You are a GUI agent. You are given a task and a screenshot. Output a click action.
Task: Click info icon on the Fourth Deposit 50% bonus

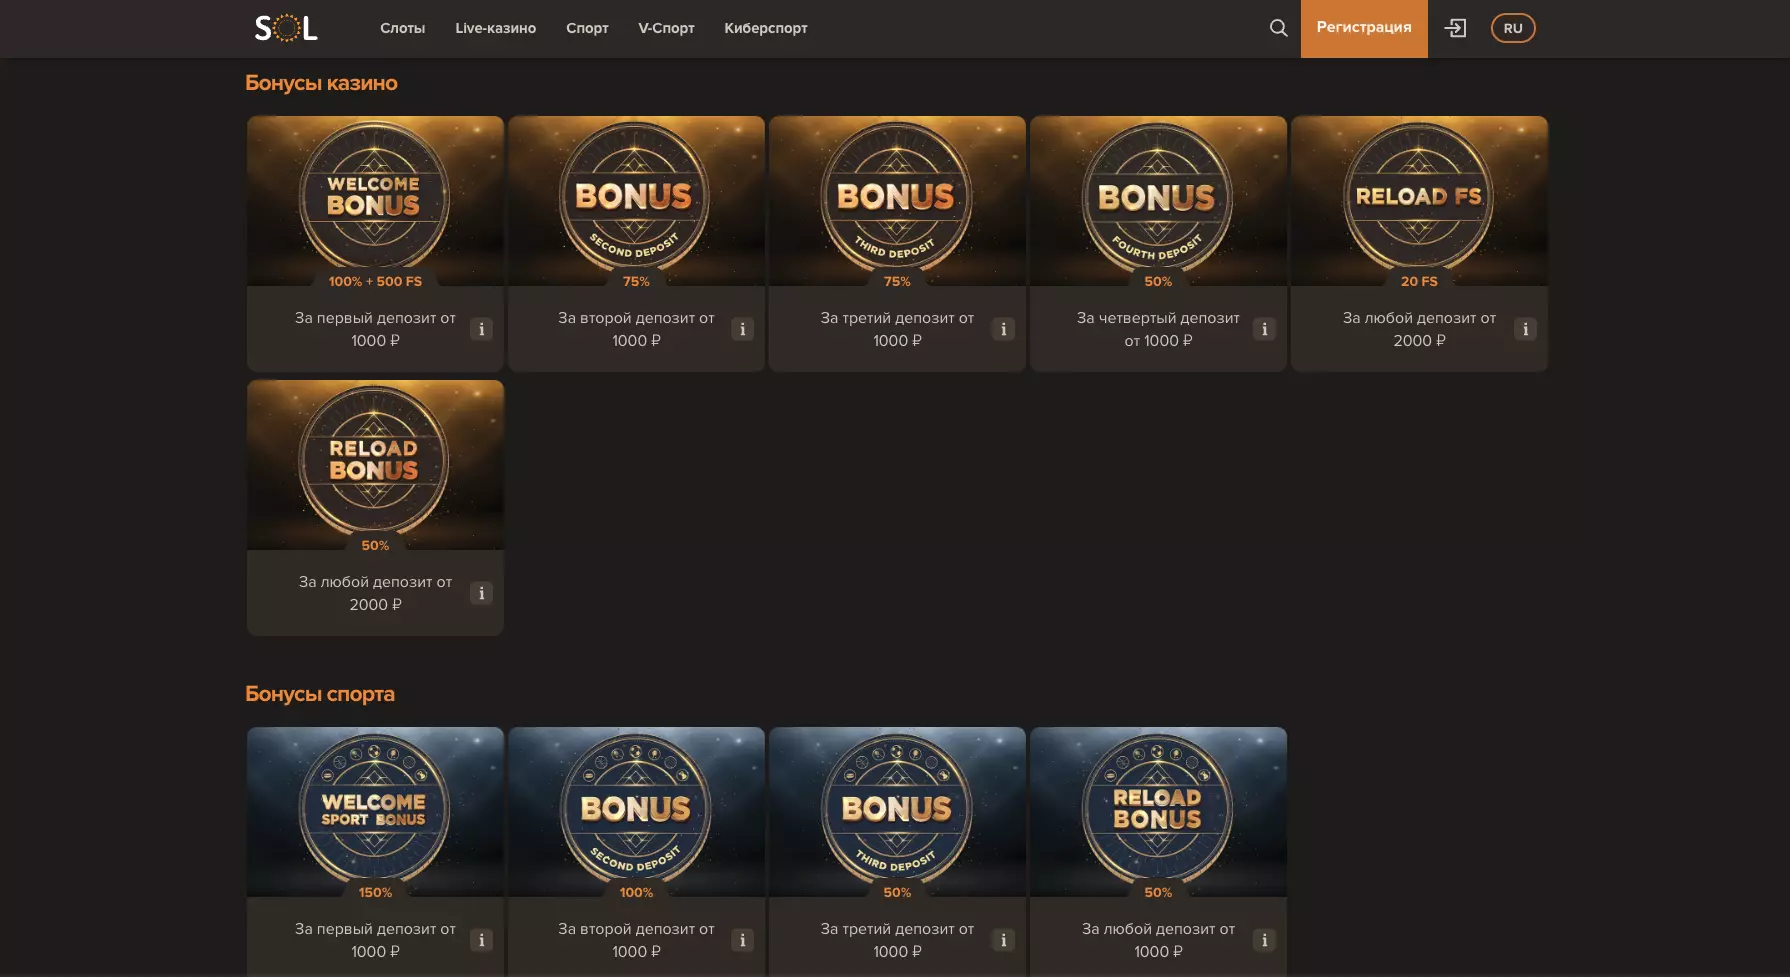point(1264,328)
